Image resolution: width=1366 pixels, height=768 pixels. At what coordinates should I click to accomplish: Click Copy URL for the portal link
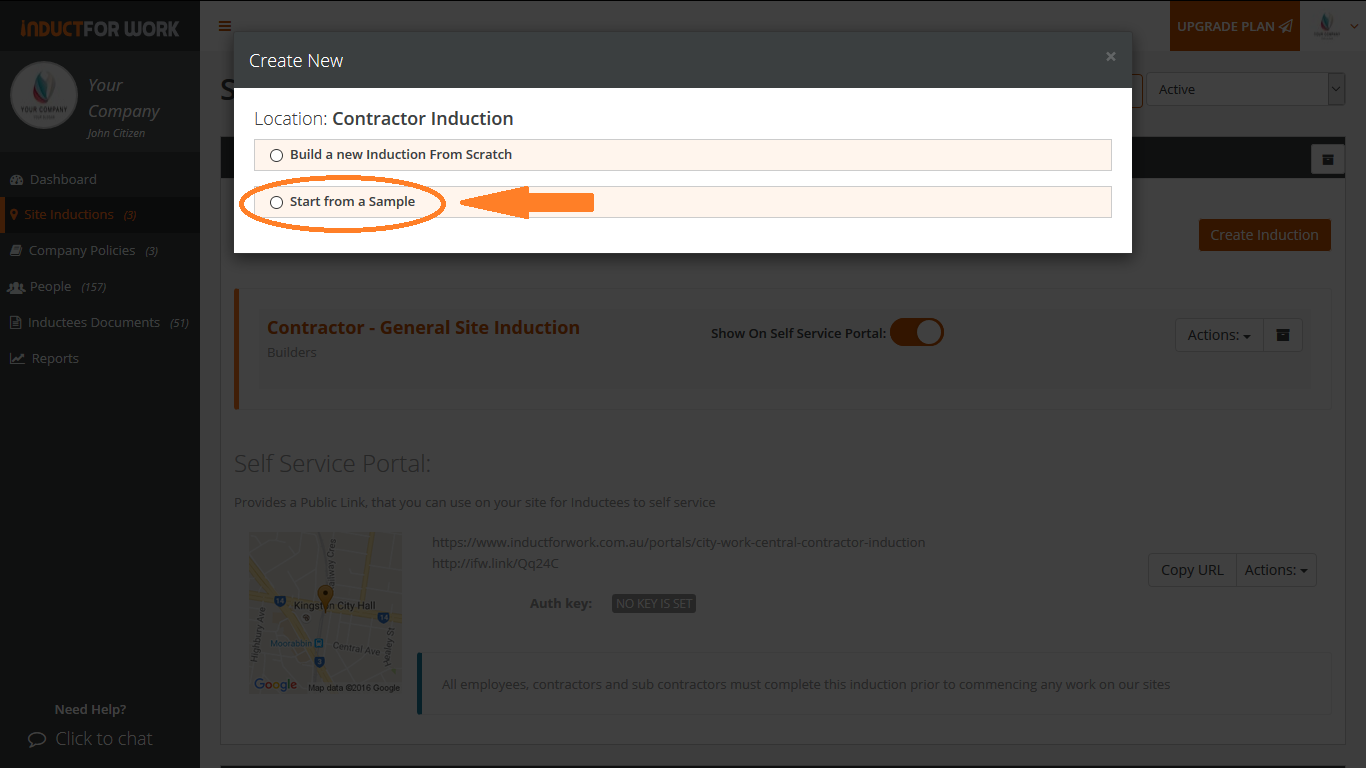(1191, 569)
